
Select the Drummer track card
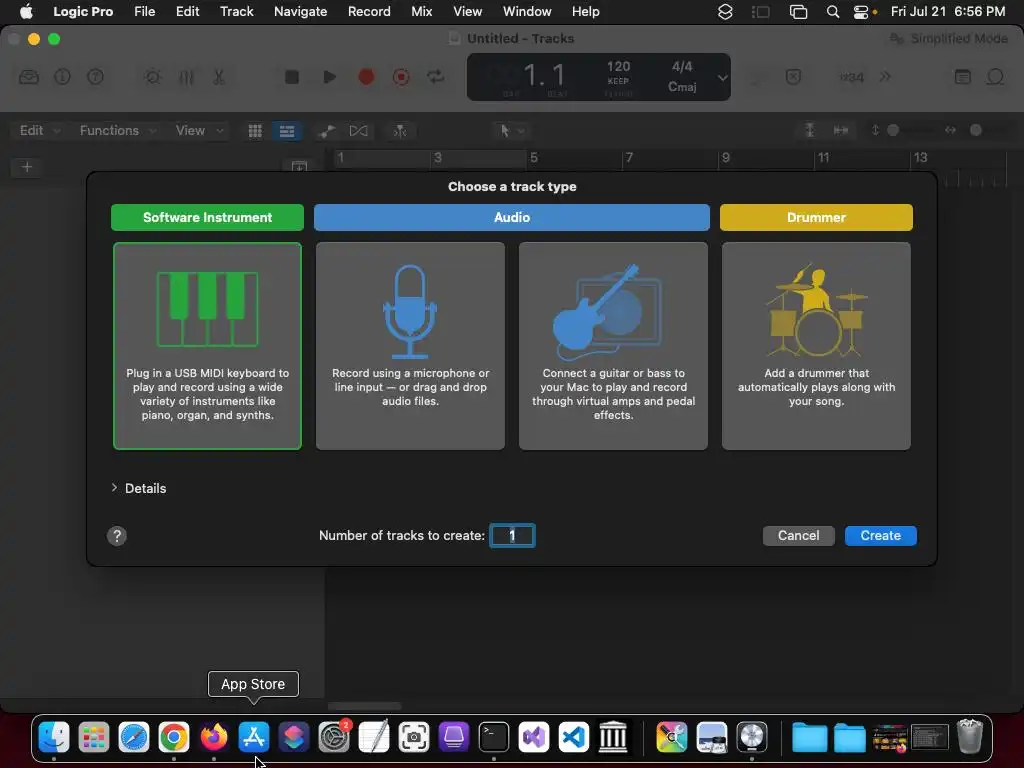pos(816,345)
